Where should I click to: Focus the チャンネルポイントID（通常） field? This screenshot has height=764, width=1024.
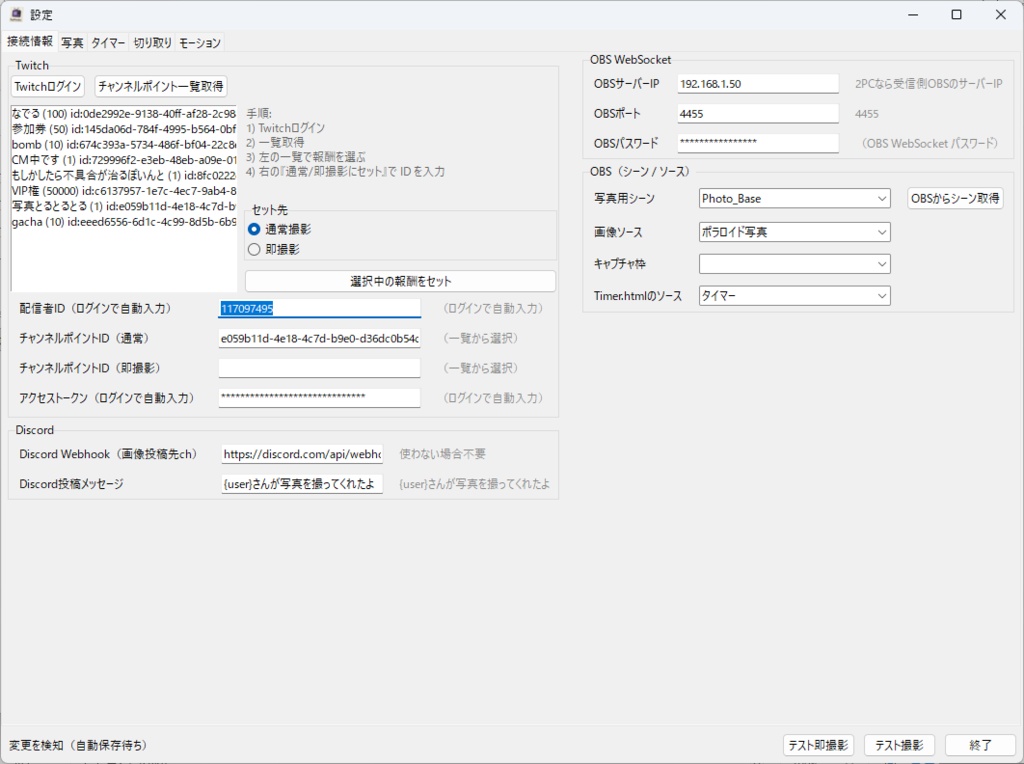319,338
